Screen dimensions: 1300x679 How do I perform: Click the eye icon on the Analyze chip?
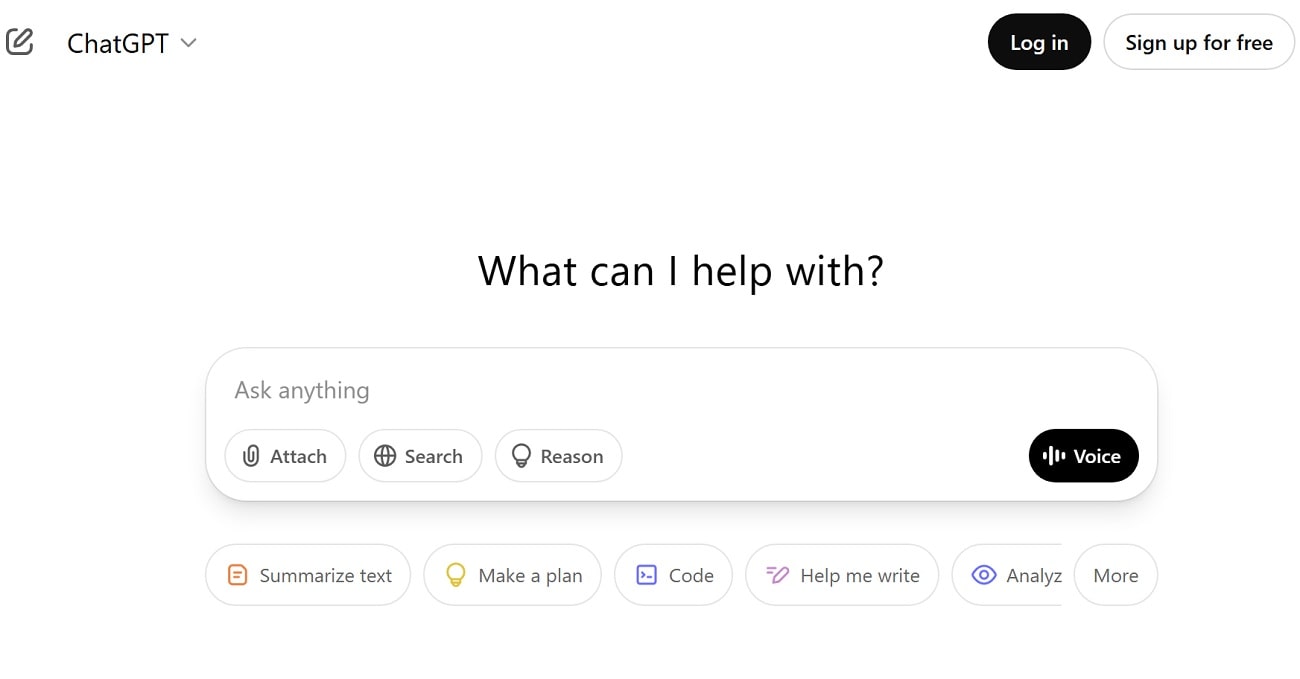click(x=984, y=575)
